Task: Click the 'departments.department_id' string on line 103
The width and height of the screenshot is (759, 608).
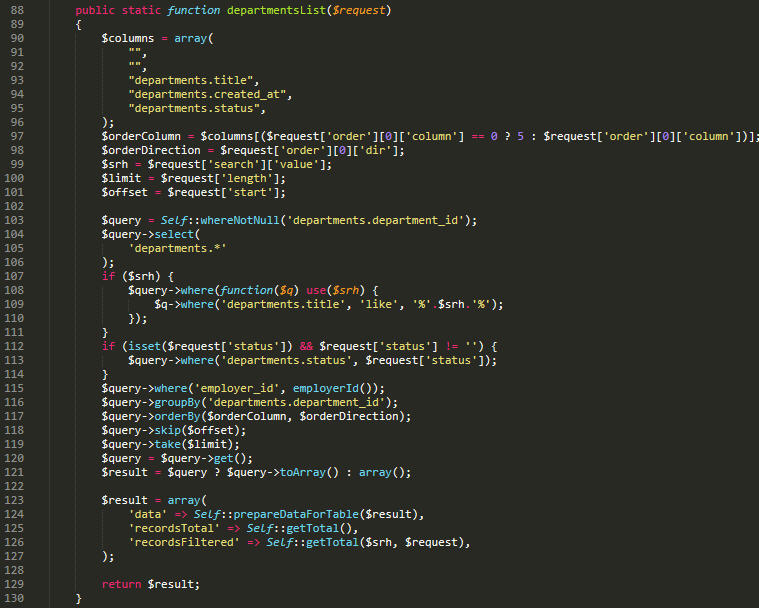Action: point(375,221)
